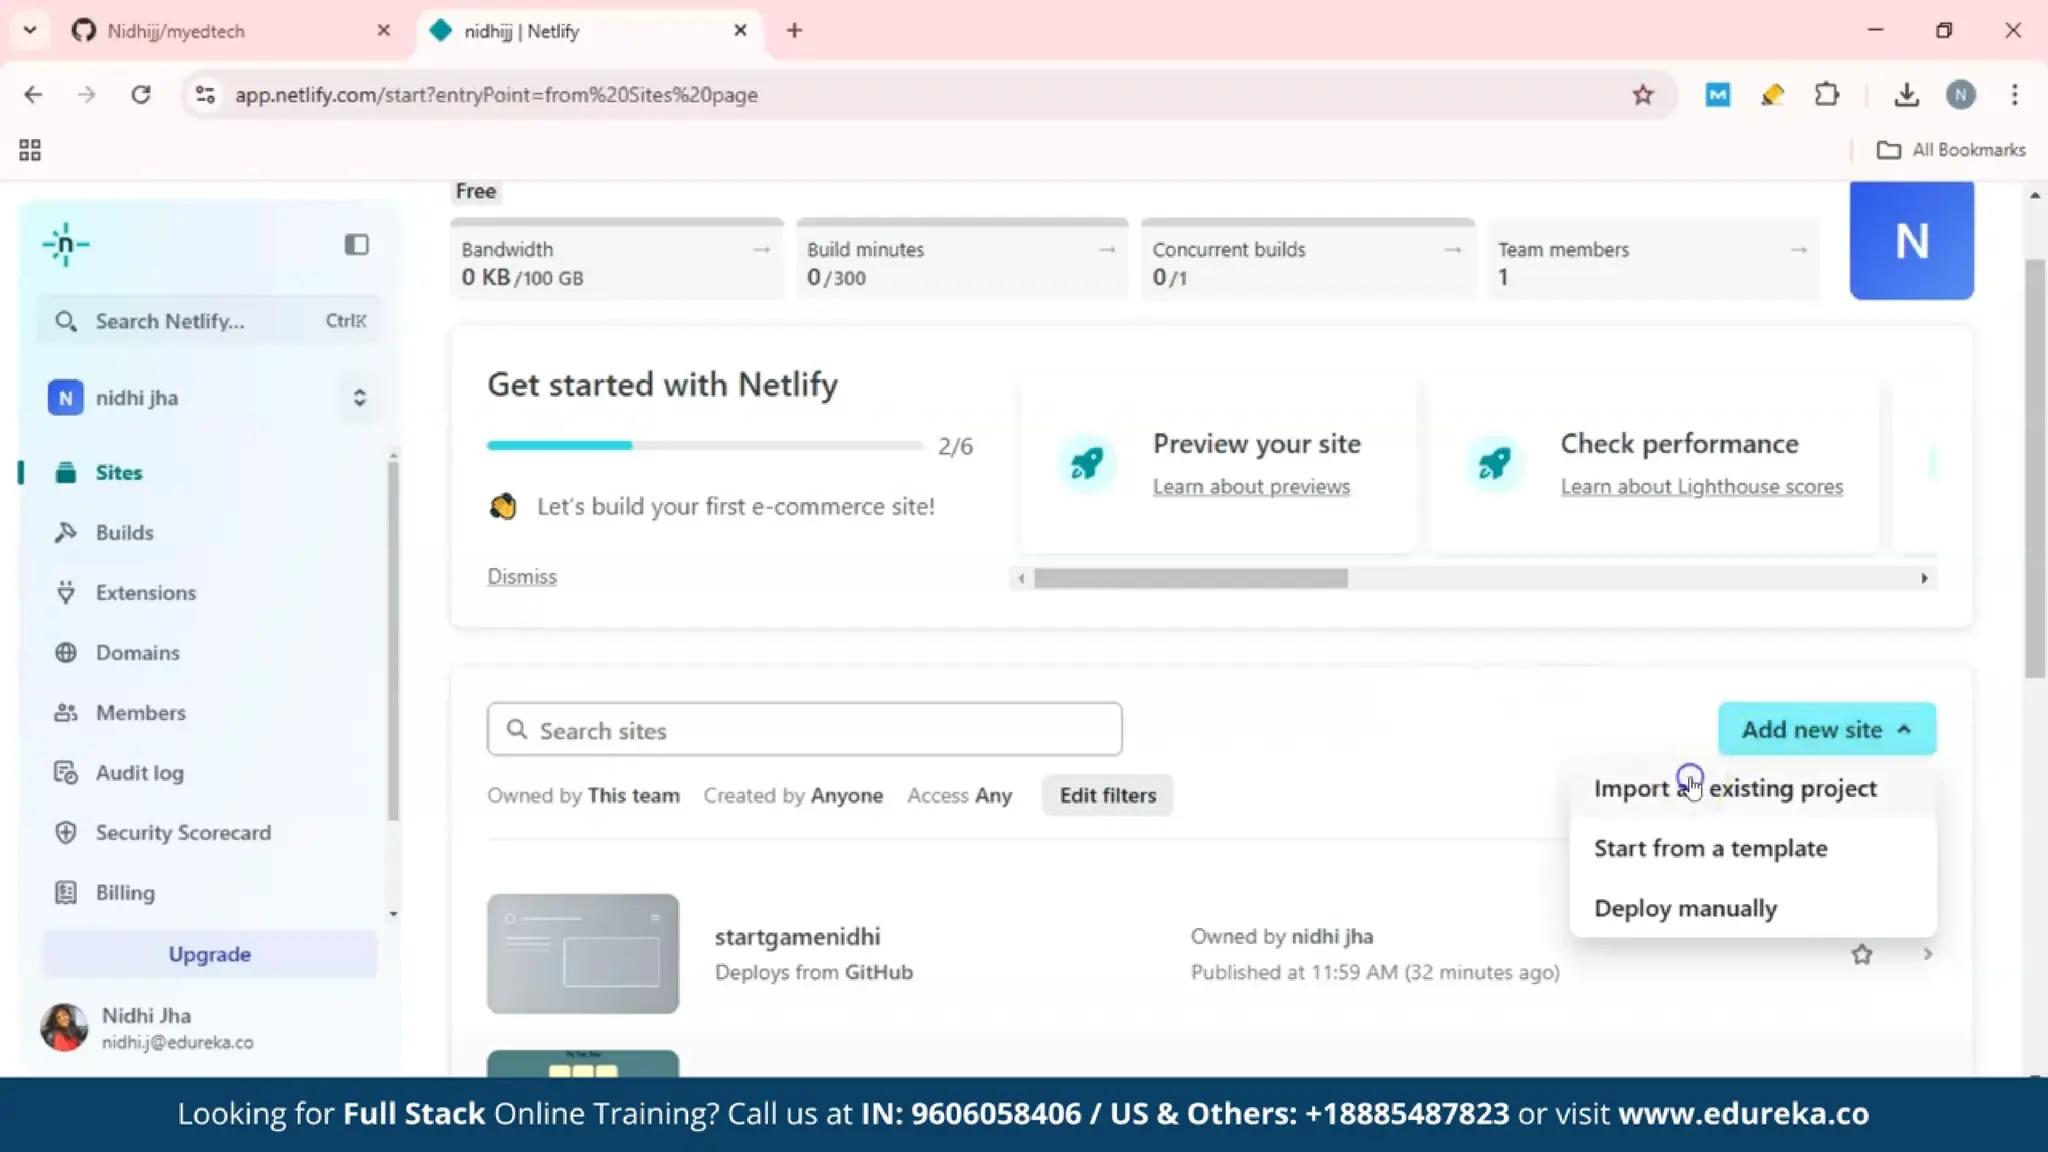Viewport: 2048px width, 1152px height.
Task: Open Nidhi Jha user profile avatar
Action: [64, 1027]
